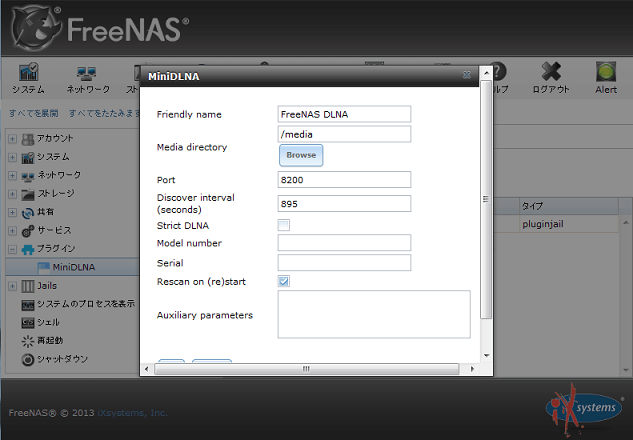The height and width of the screenshot is (440, 633).
Task: Click the Auxiliary parameters text area
Action: 374,314
